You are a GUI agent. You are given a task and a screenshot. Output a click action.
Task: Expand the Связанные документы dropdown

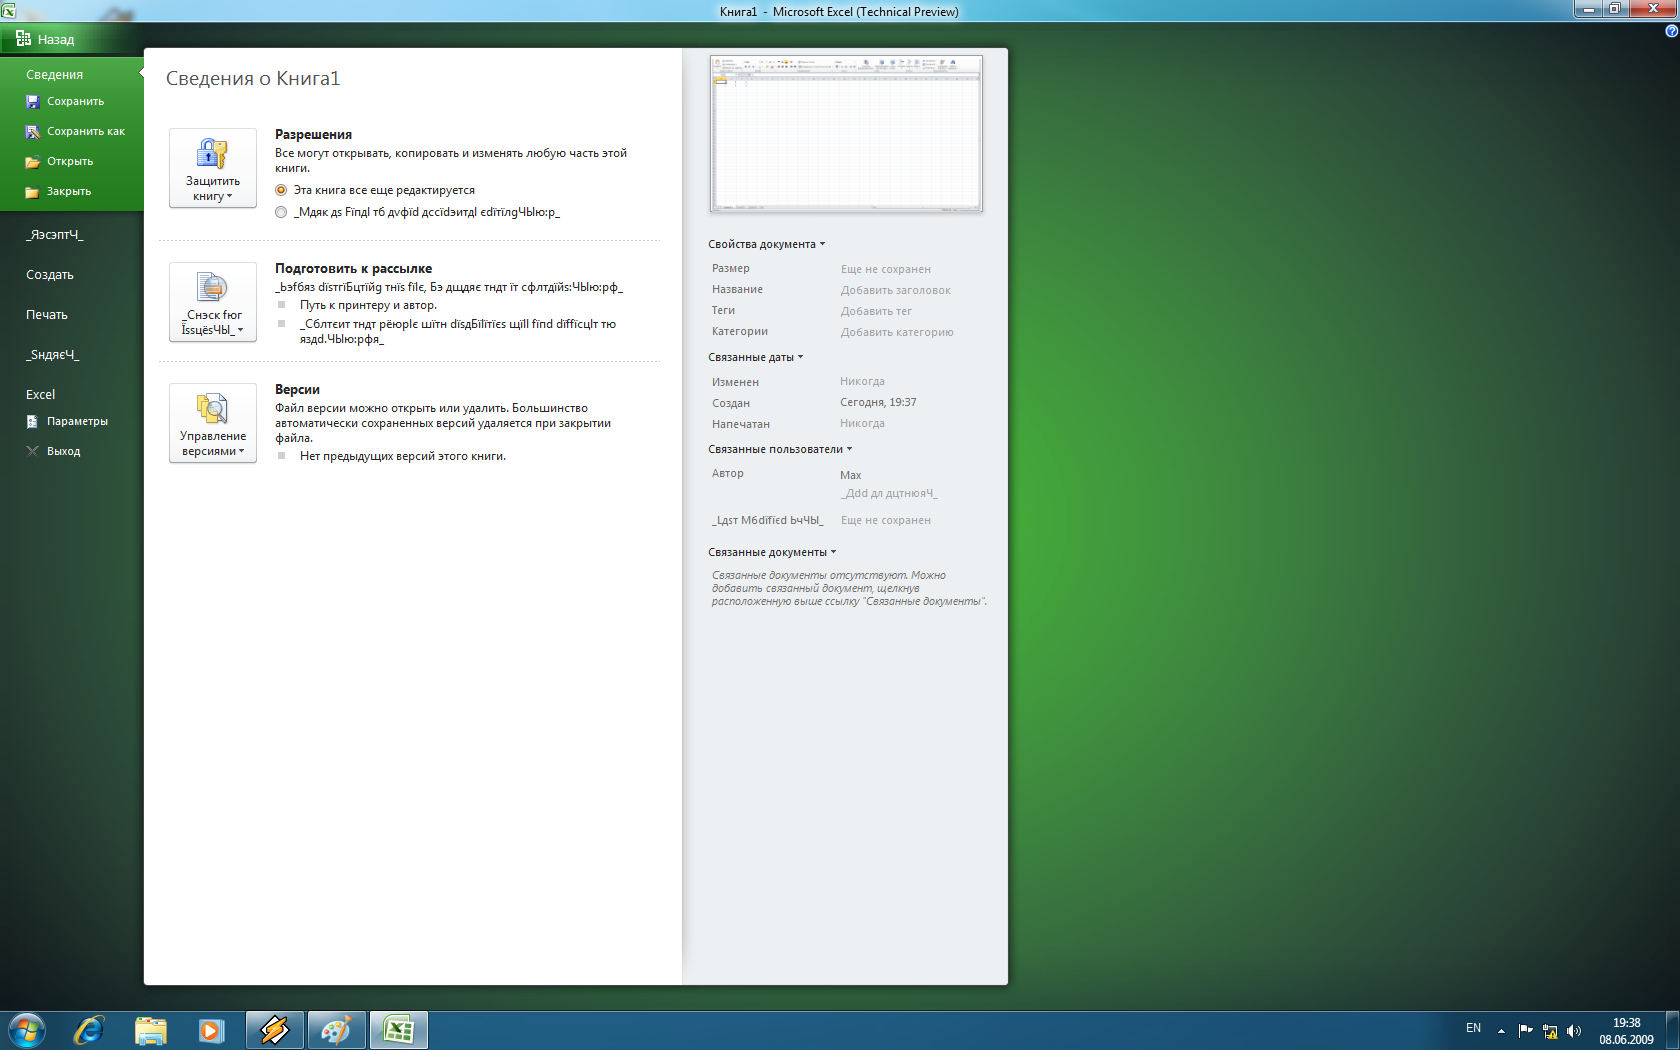(x=772, y=552)
